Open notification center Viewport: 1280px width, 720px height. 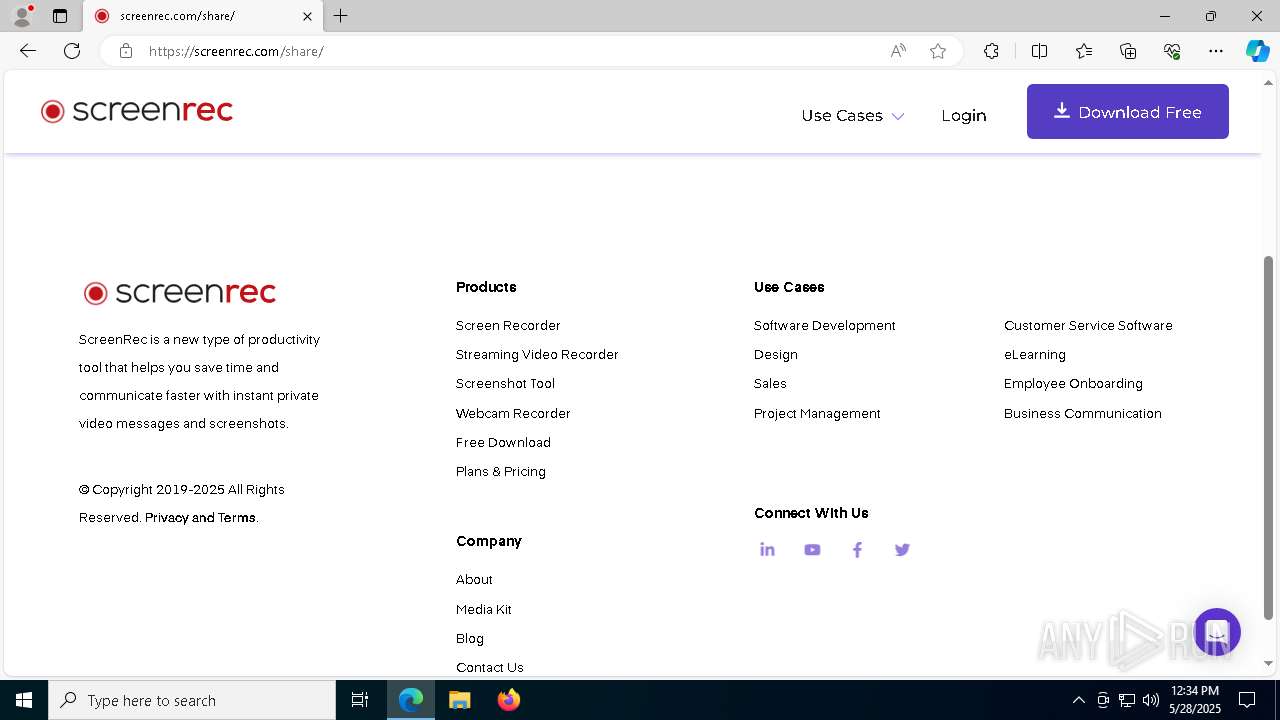(x=1247, y=700)
